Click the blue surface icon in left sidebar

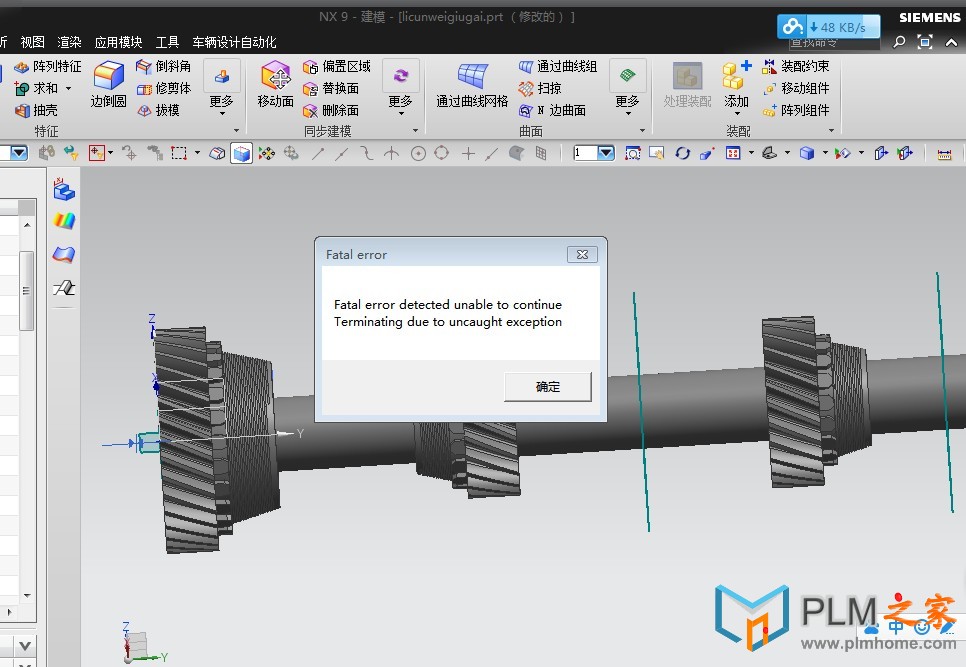(x=64, y=254)
